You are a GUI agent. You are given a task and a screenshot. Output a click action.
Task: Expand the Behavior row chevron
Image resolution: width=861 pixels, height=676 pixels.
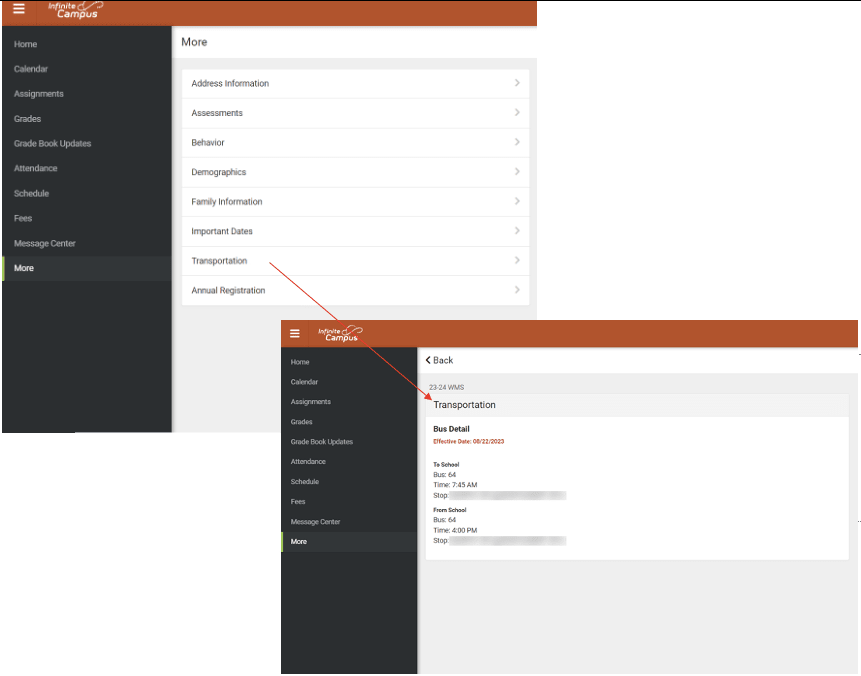(x=517, y=142)
